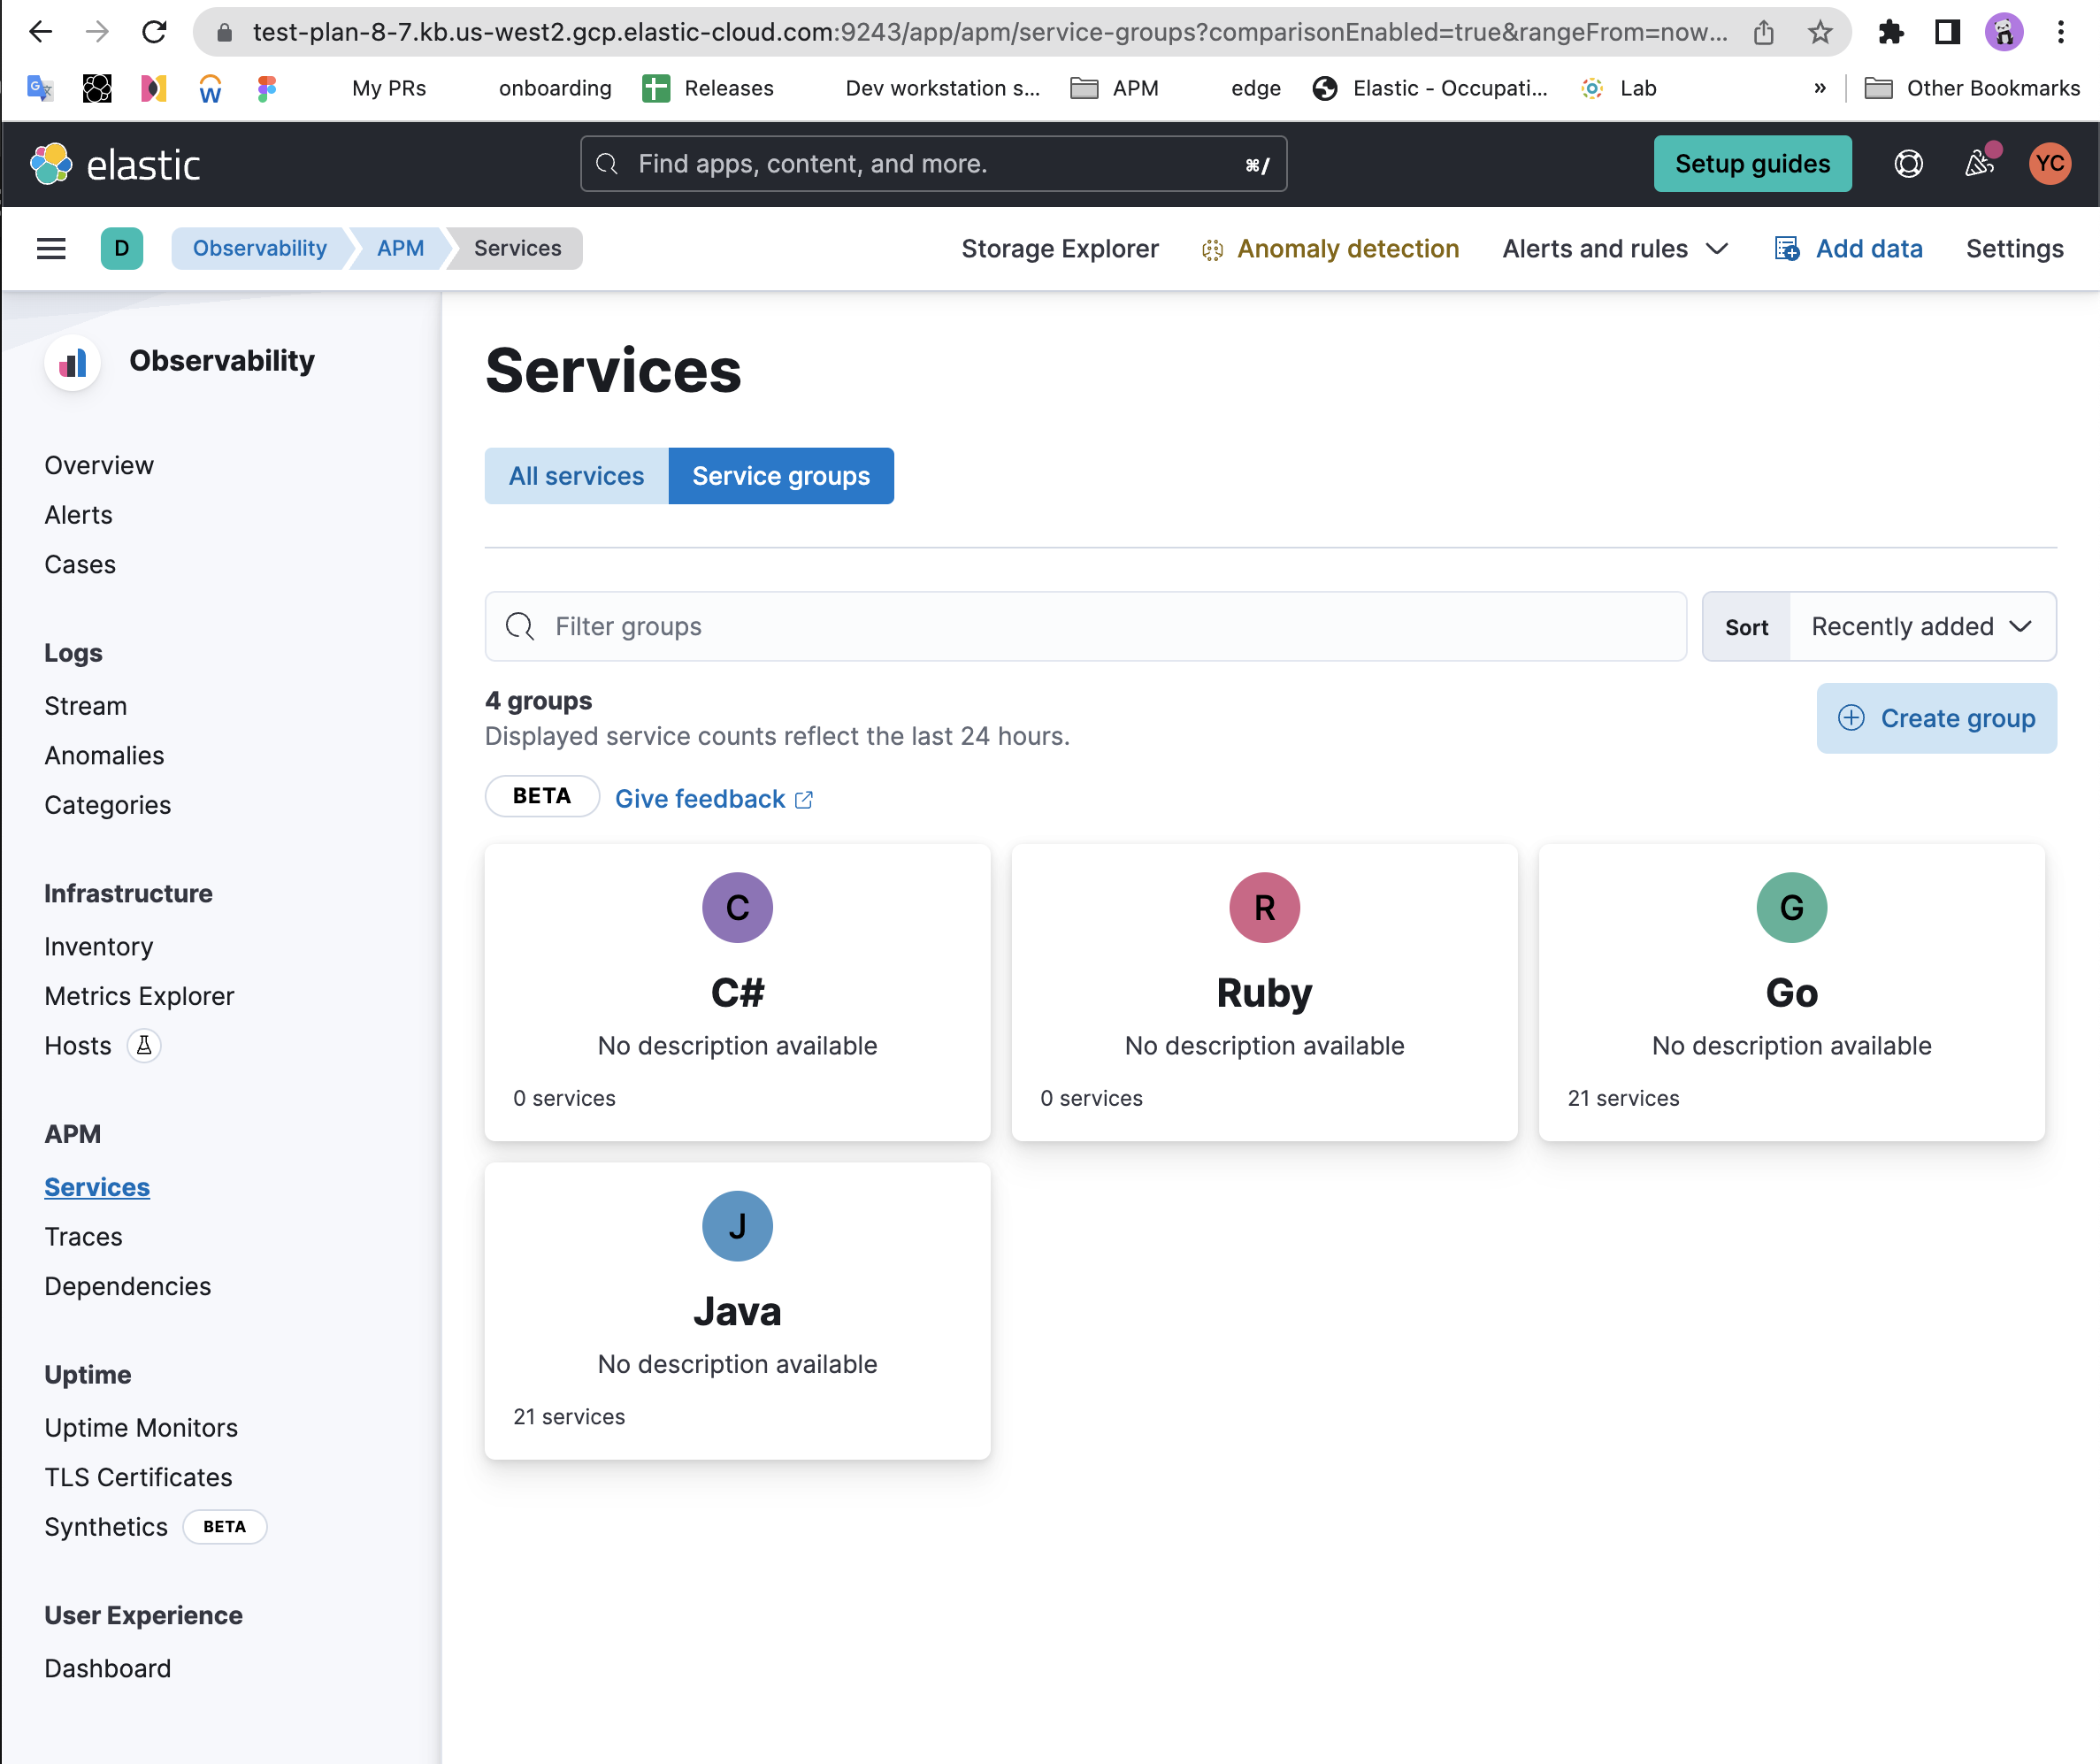The image size is (2100, 1764).
Task: Reload the page with the refresh icon
Action: click(154, 32)
